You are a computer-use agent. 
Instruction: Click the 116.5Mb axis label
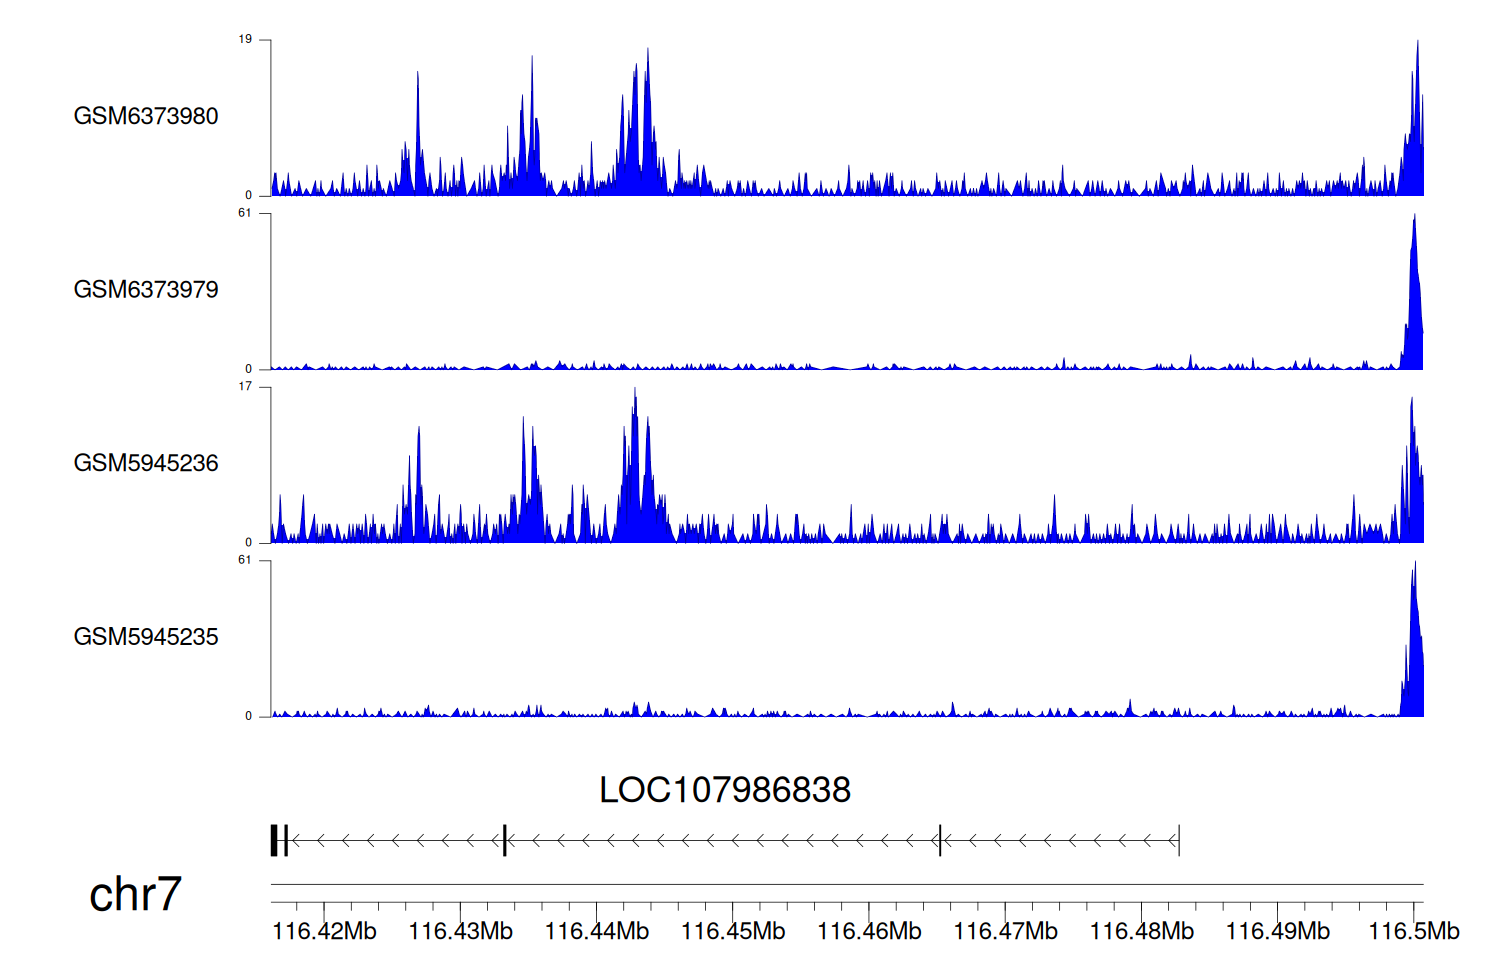[1413, 931]
